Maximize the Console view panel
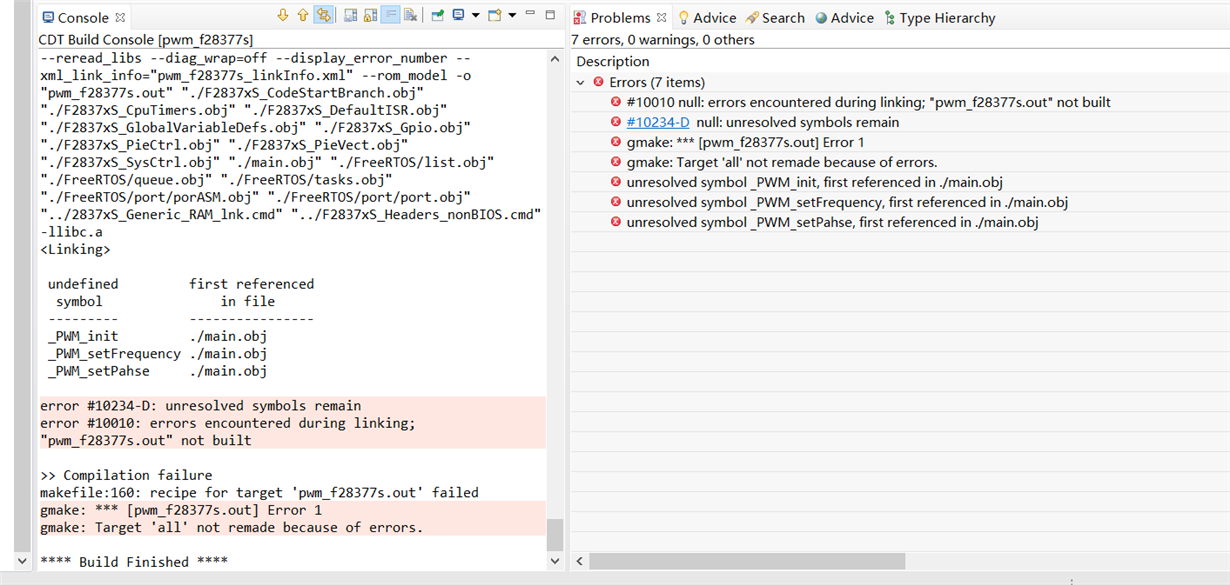 (550, 15)
